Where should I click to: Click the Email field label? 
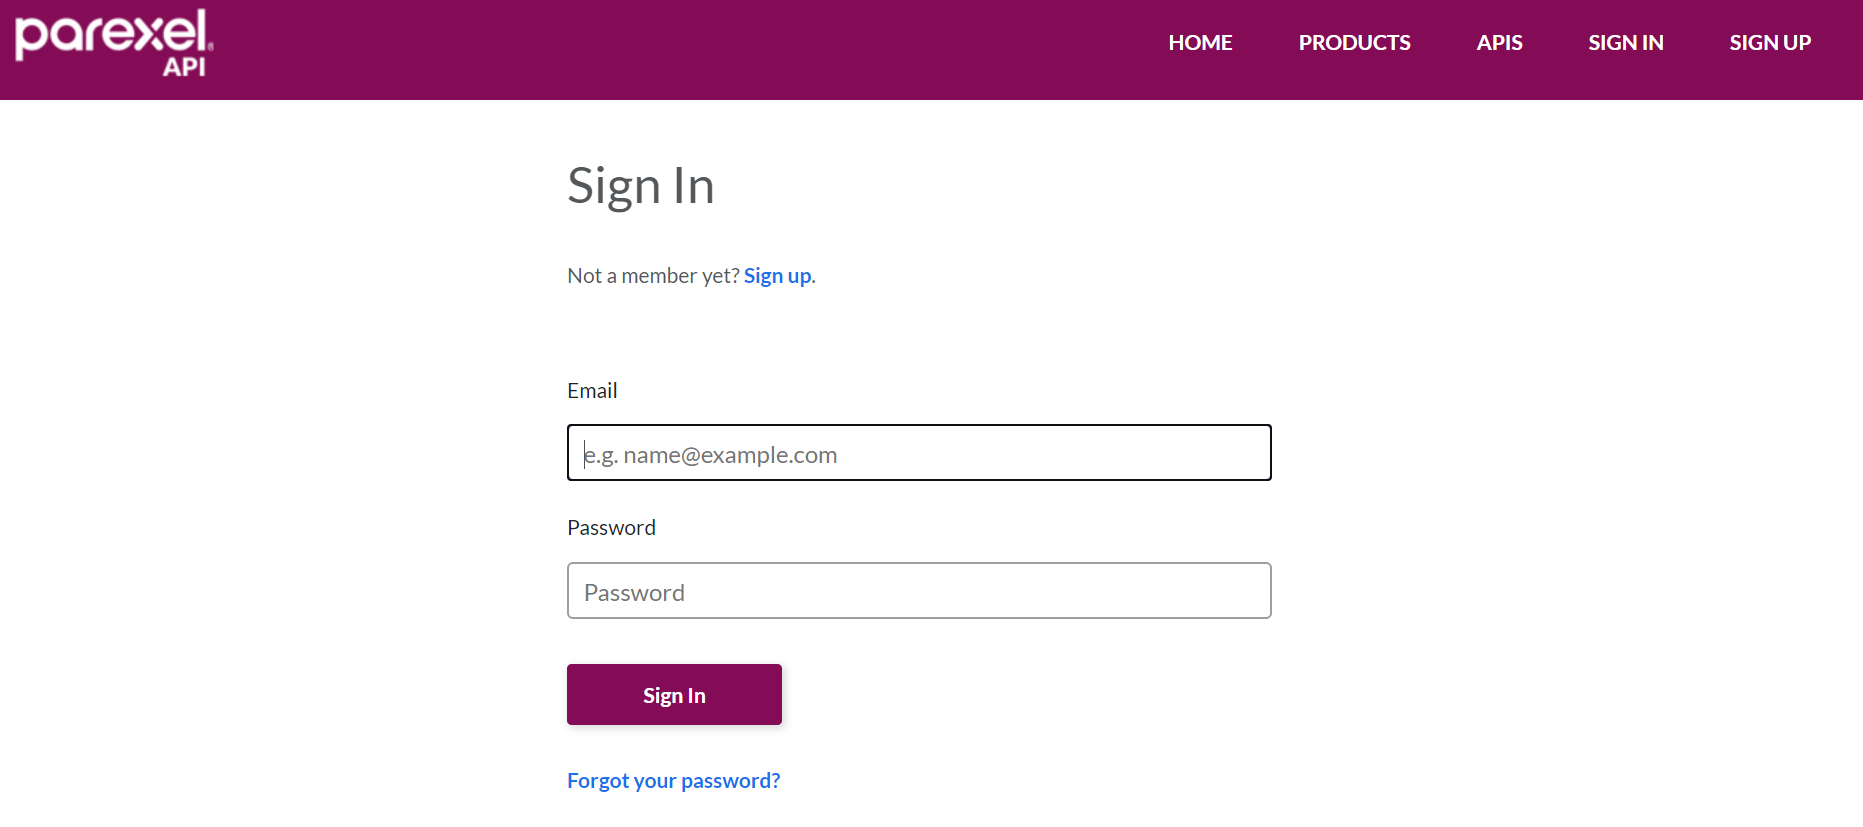[592, 390]
